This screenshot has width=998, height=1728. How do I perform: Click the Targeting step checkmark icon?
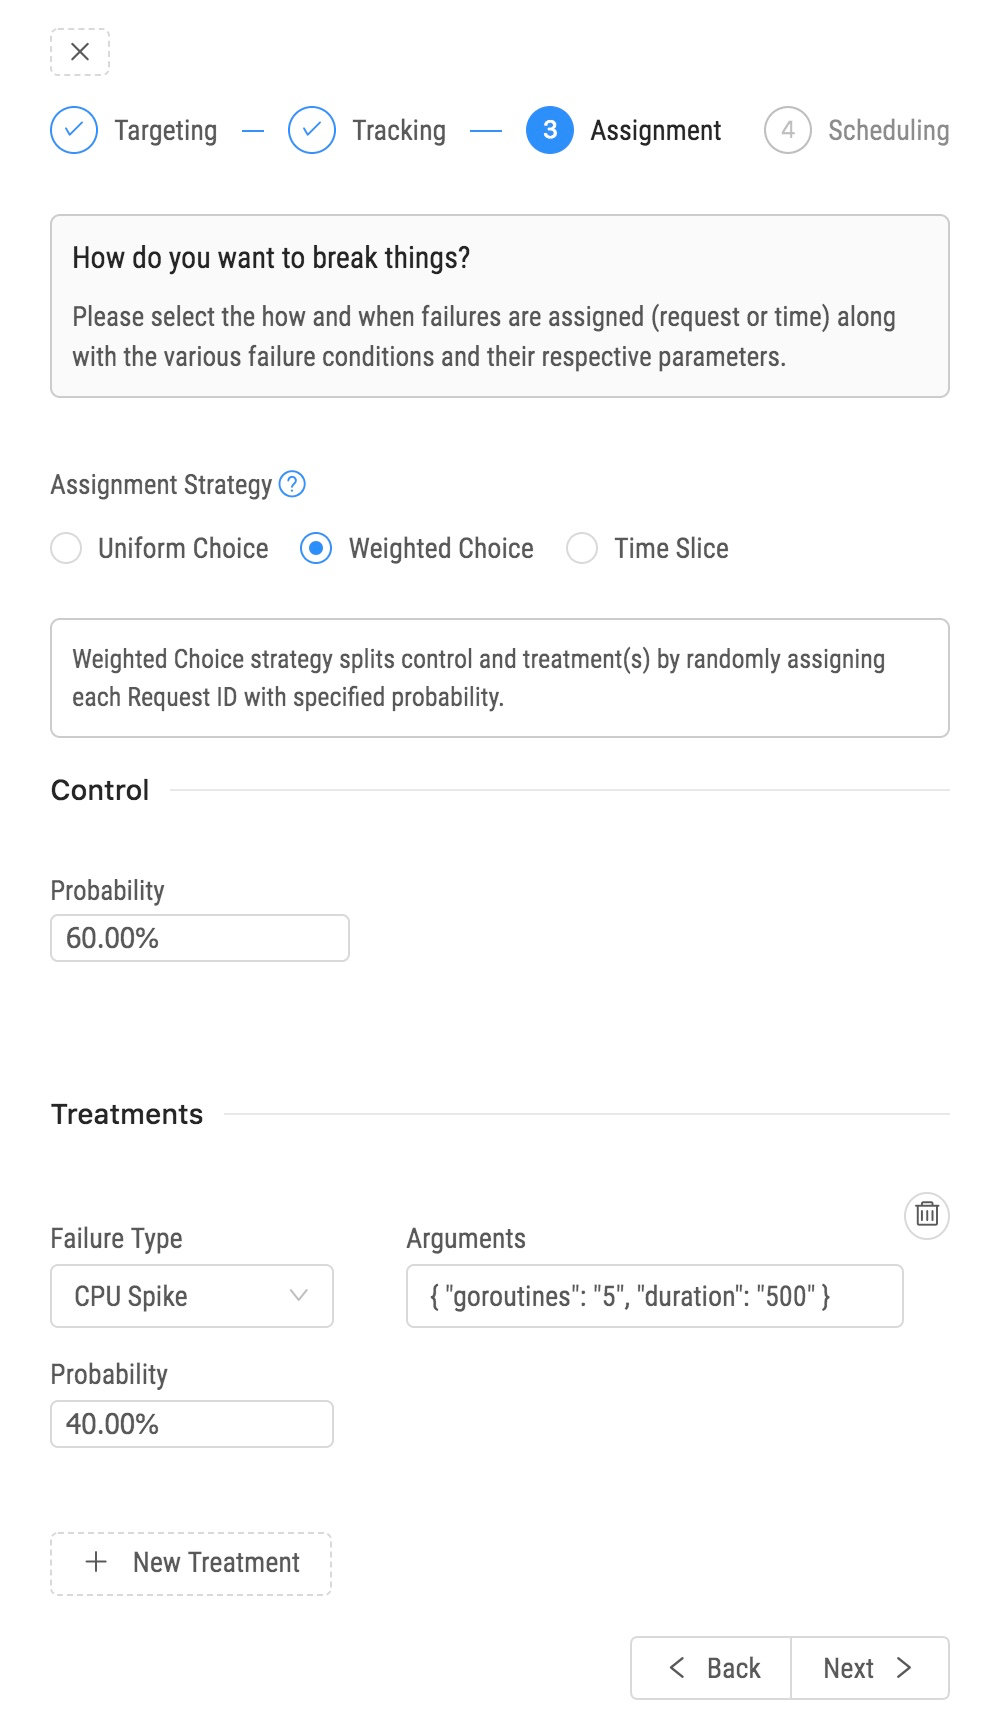tap(74, 130)
